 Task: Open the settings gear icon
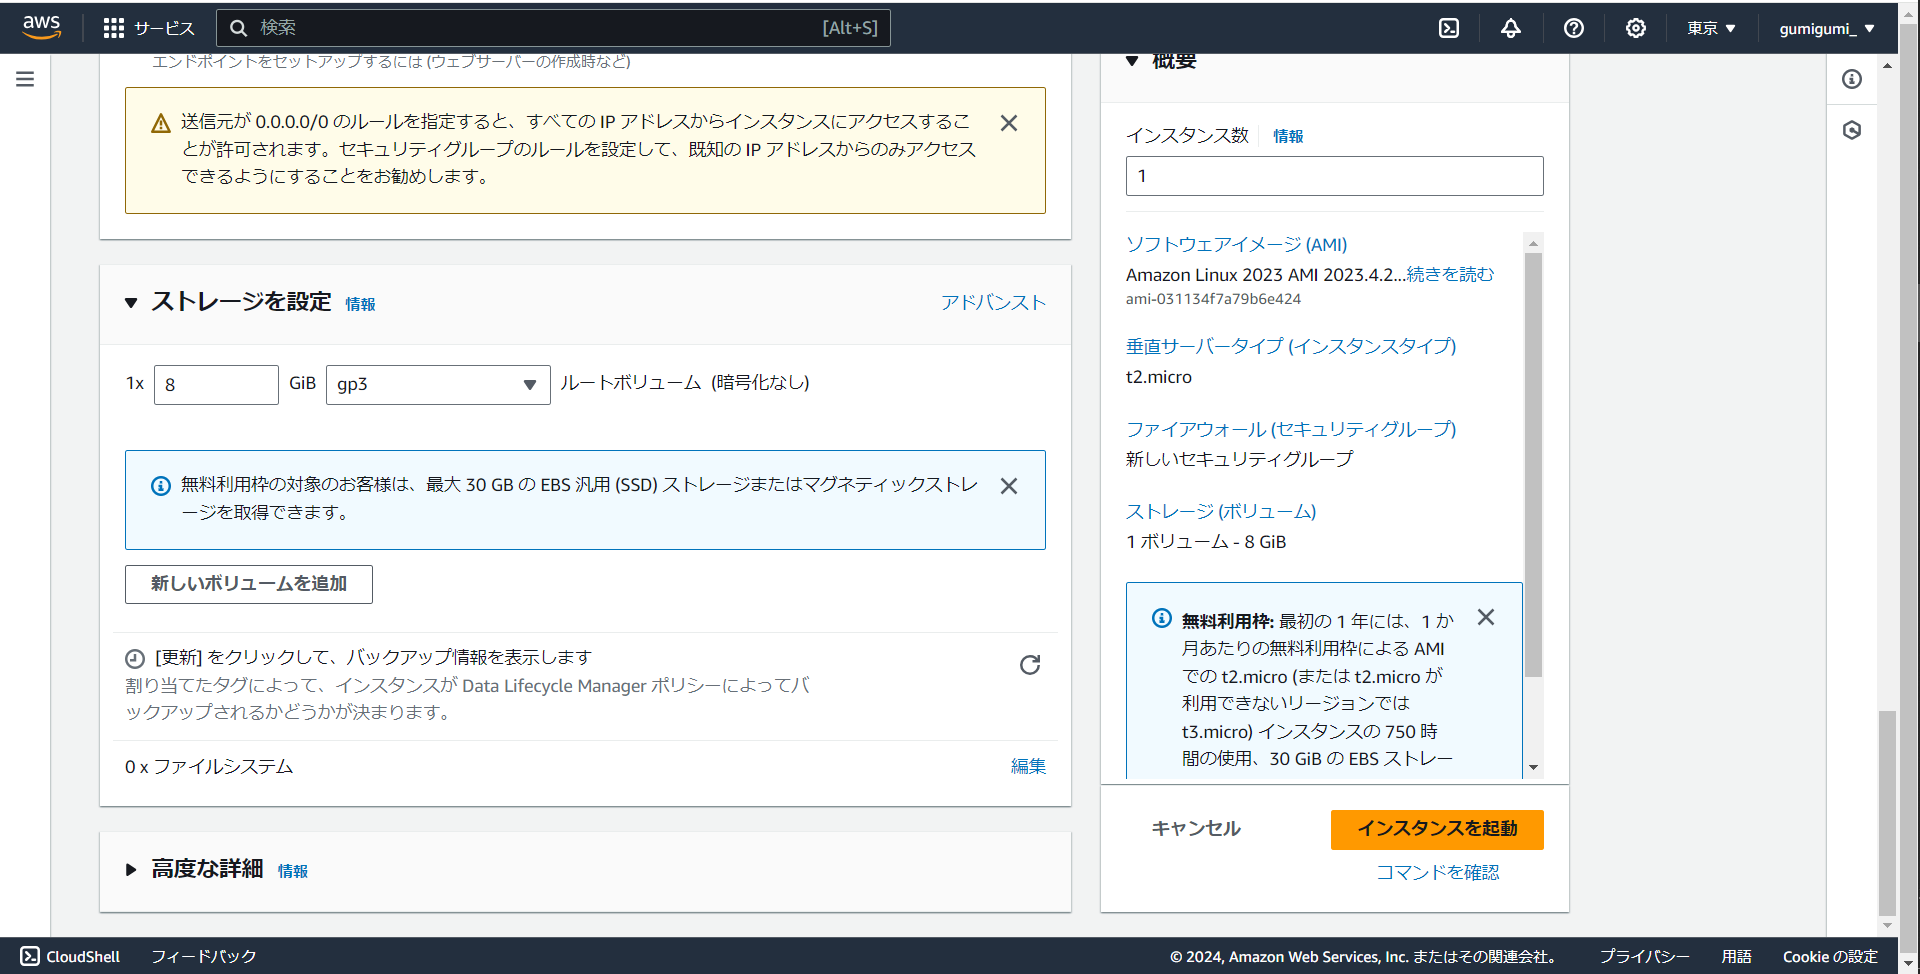tap(1636, 27)
